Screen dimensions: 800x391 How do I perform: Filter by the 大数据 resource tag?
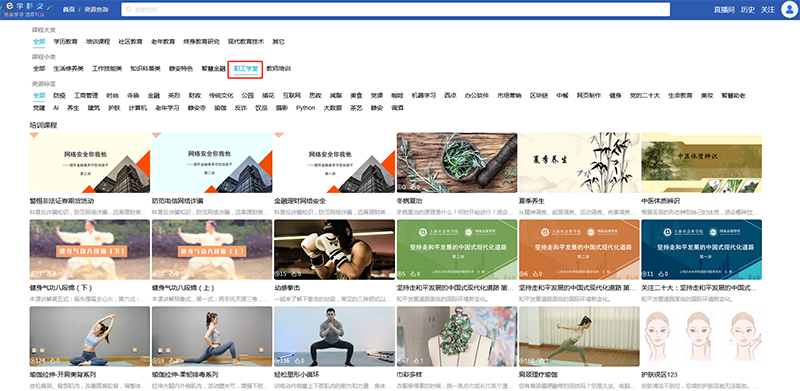coord(333,108)
